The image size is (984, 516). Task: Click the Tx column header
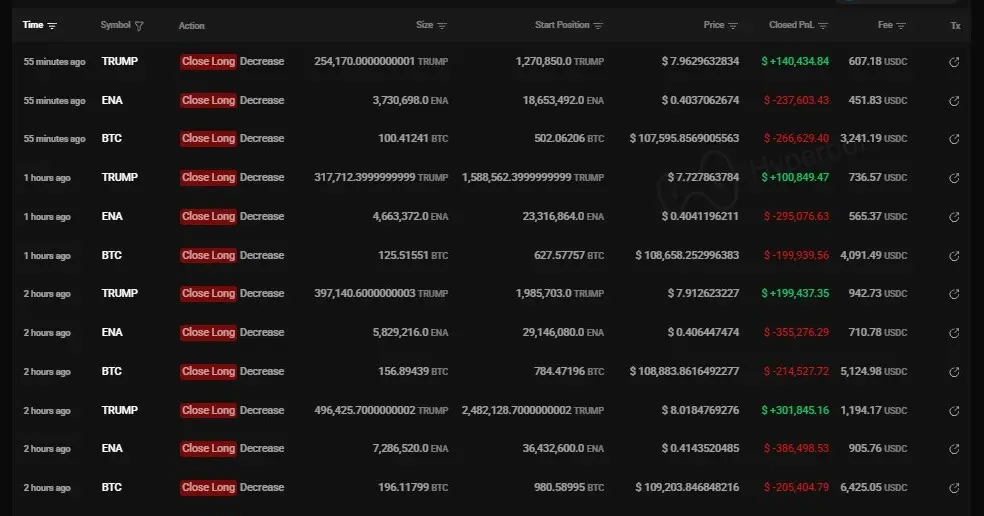point(955,26)
